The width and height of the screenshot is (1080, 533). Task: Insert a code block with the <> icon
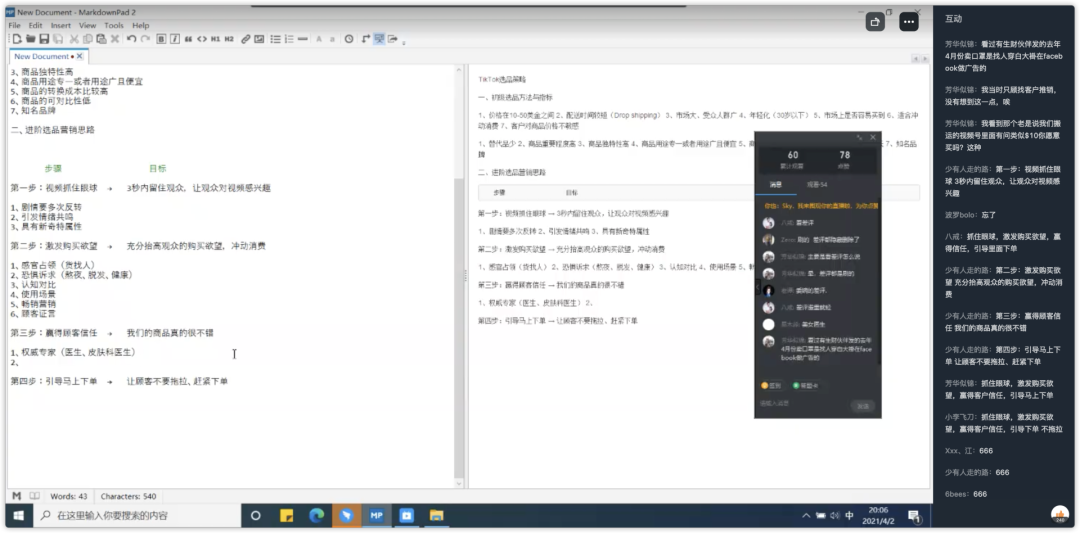pyautogui.click(x=202, y=39)
